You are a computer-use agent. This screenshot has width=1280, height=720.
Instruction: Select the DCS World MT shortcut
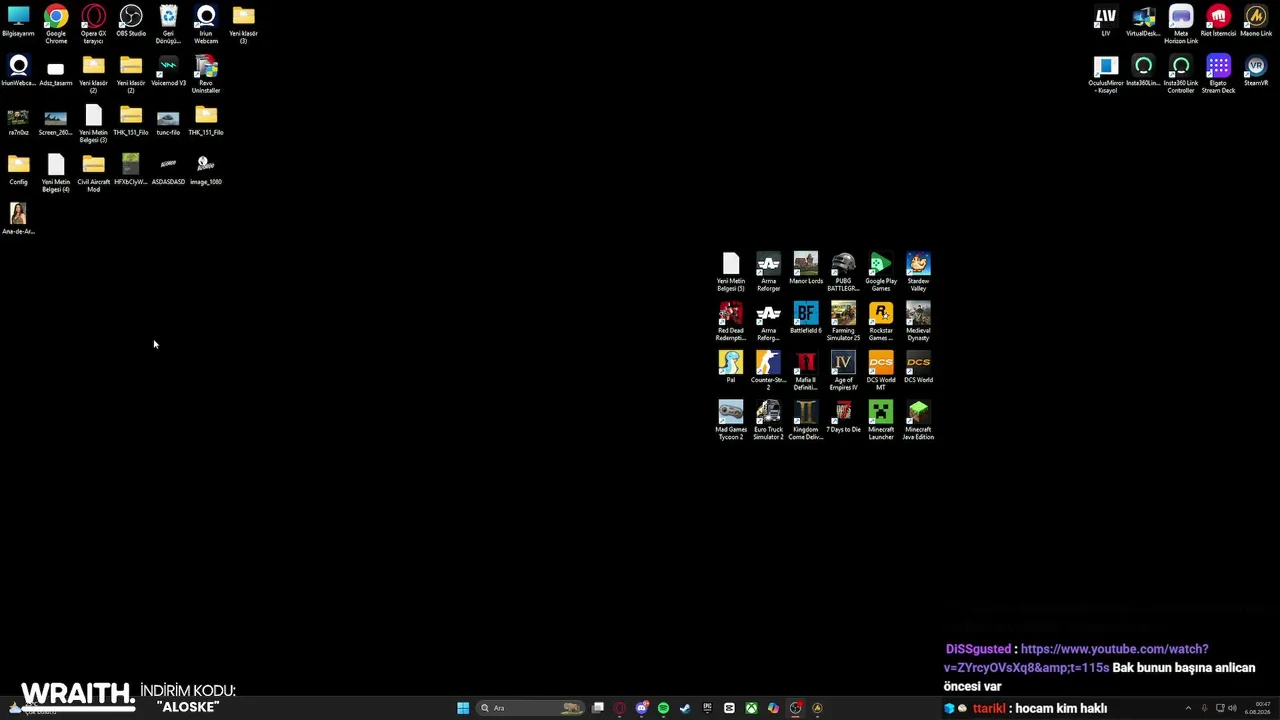(x=881, y=371)
